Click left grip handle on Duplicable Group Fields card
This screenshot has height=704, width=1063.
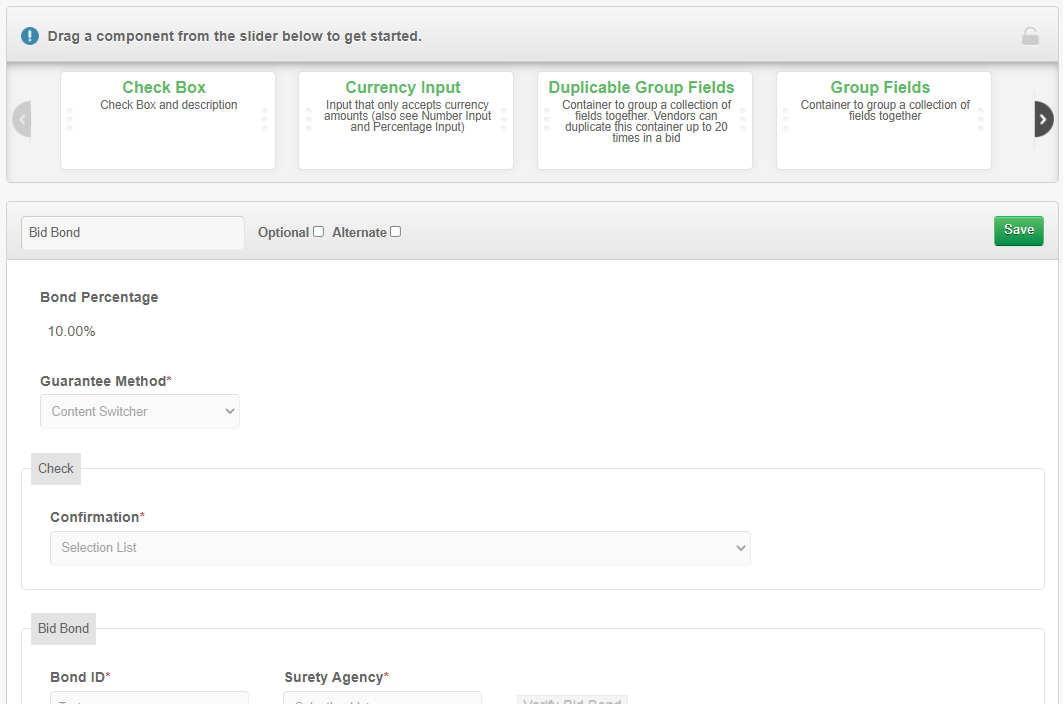[547, 119]
